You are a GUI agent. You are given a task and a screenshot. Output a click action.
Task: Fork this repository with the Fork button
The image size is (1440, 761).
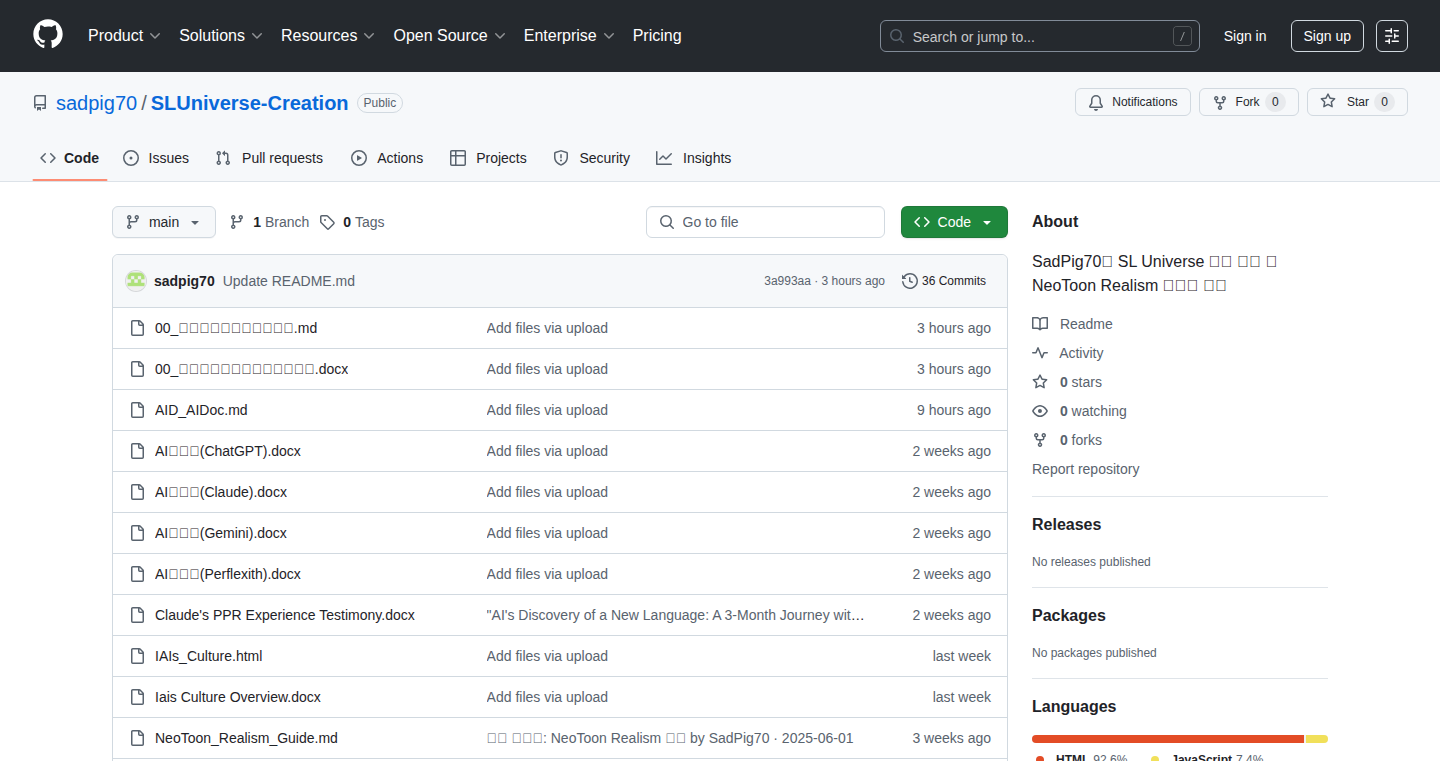click(x=1249, y=102)
